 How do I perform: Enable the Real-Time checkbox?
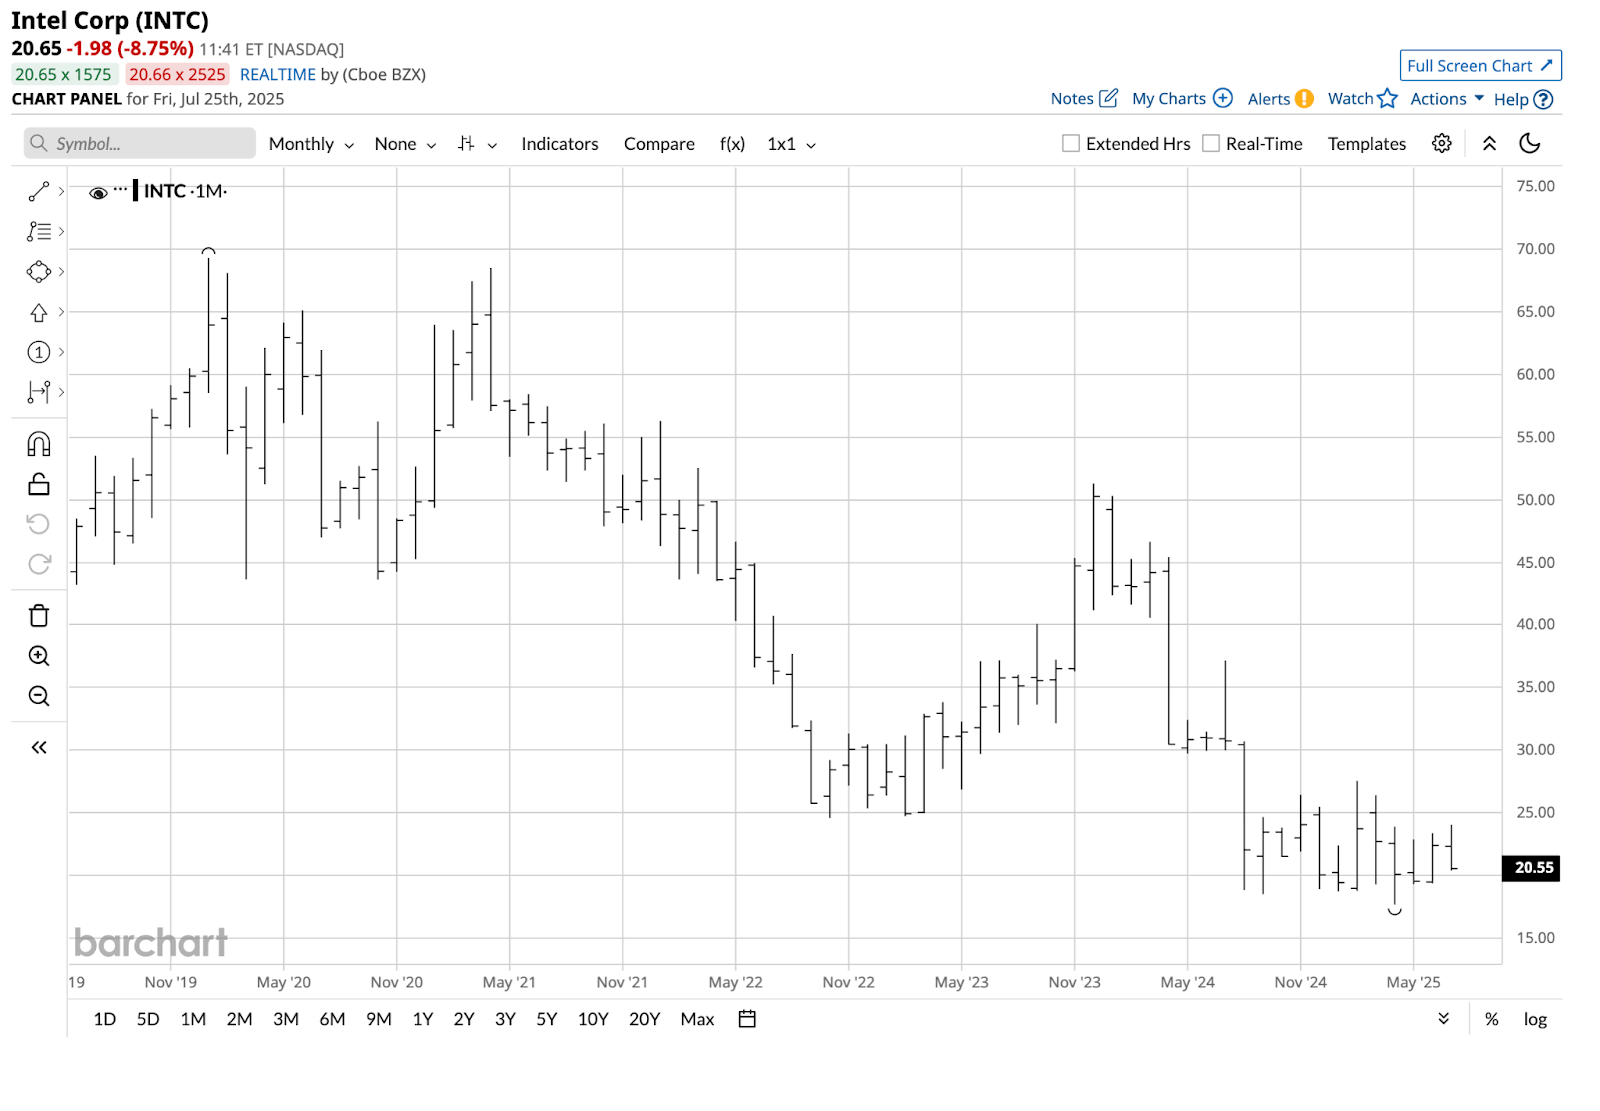[1211, 143]
